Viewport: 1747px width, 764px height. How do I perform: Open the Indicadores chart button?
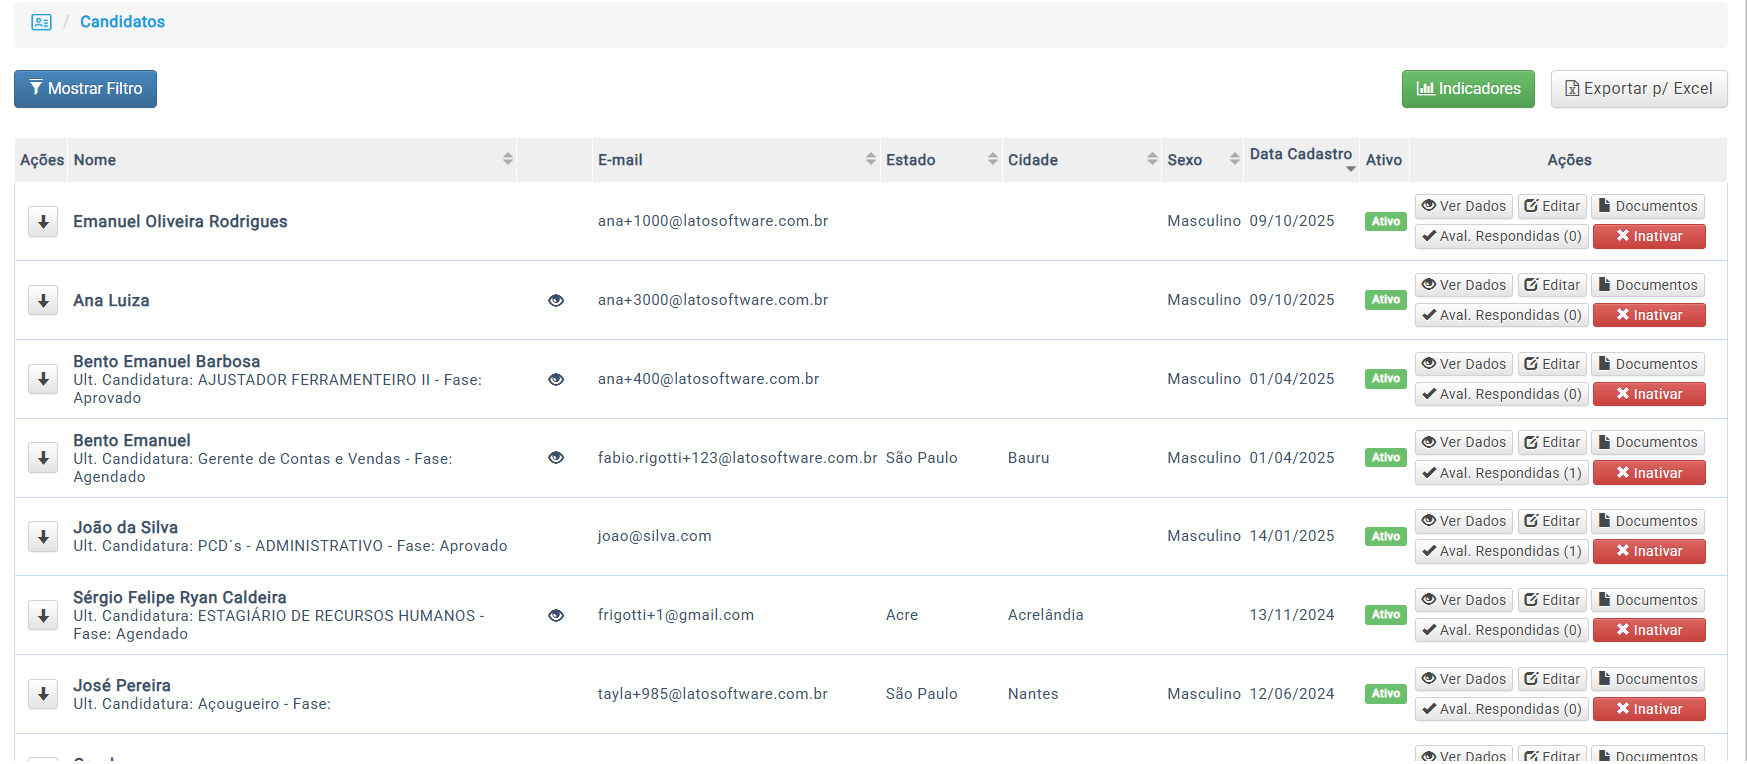coord(1467,89)
